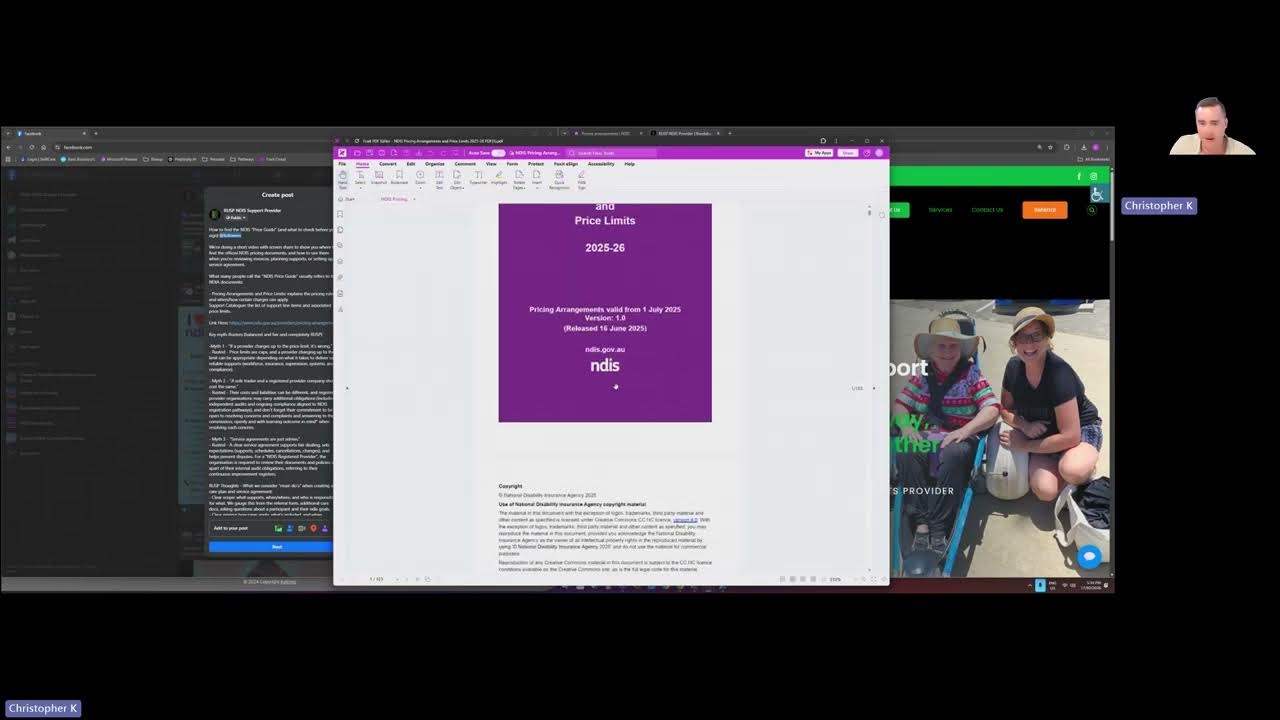Open the Foxit user account avatar
Image resolution: width=1280 pixels, height=720 pixels.
point(880,153)
